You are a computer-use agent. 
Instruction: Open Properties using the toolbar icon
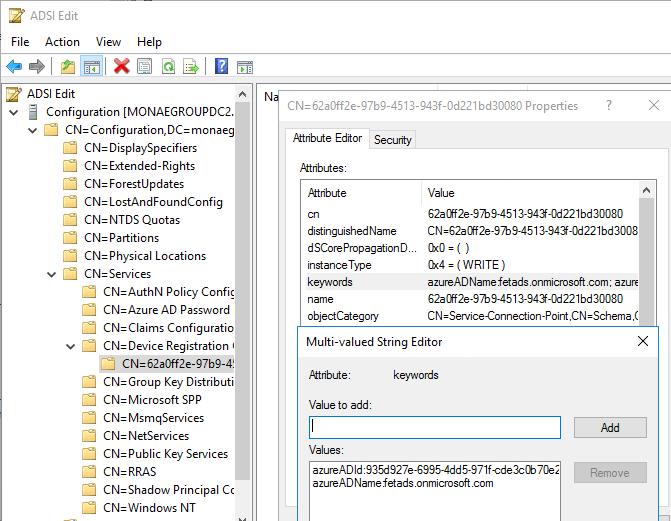point(145,67)
